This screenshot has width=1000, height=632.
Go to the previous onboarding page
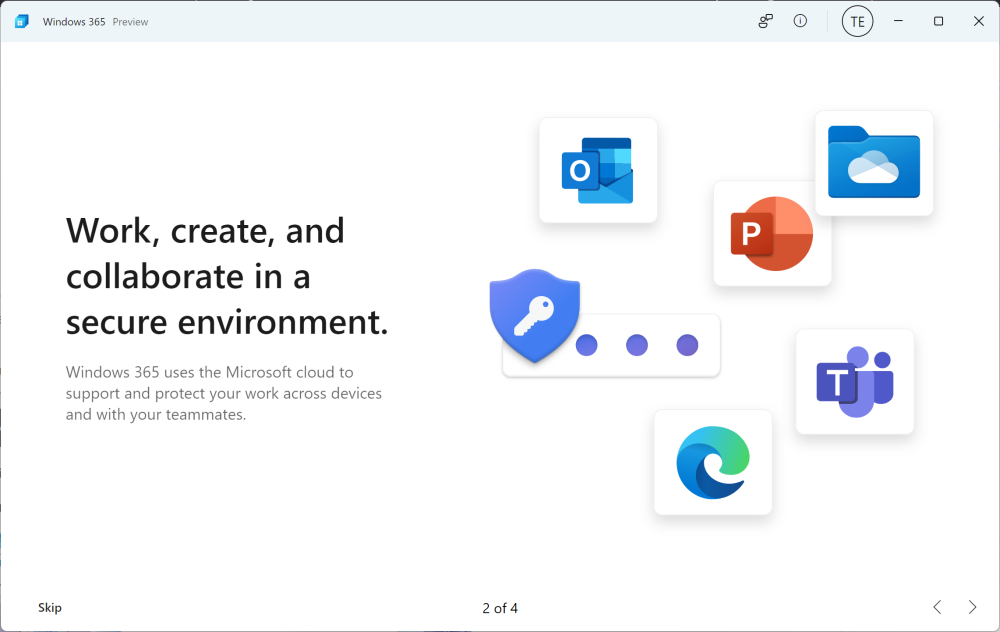coord(937,607)
